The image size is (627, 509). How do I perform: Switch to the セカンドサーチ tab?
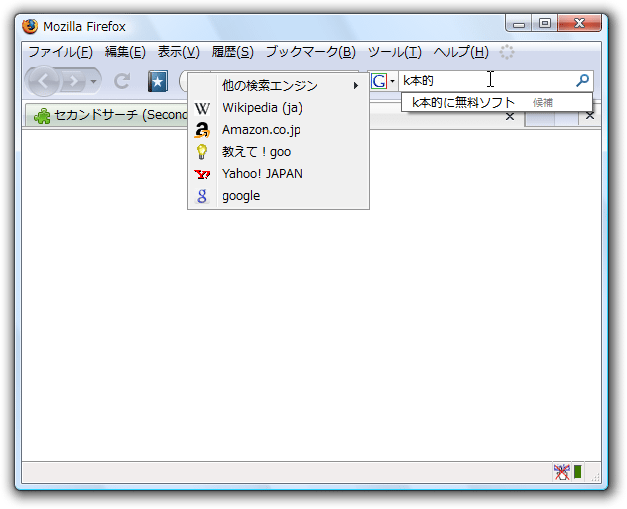(108, 115)
